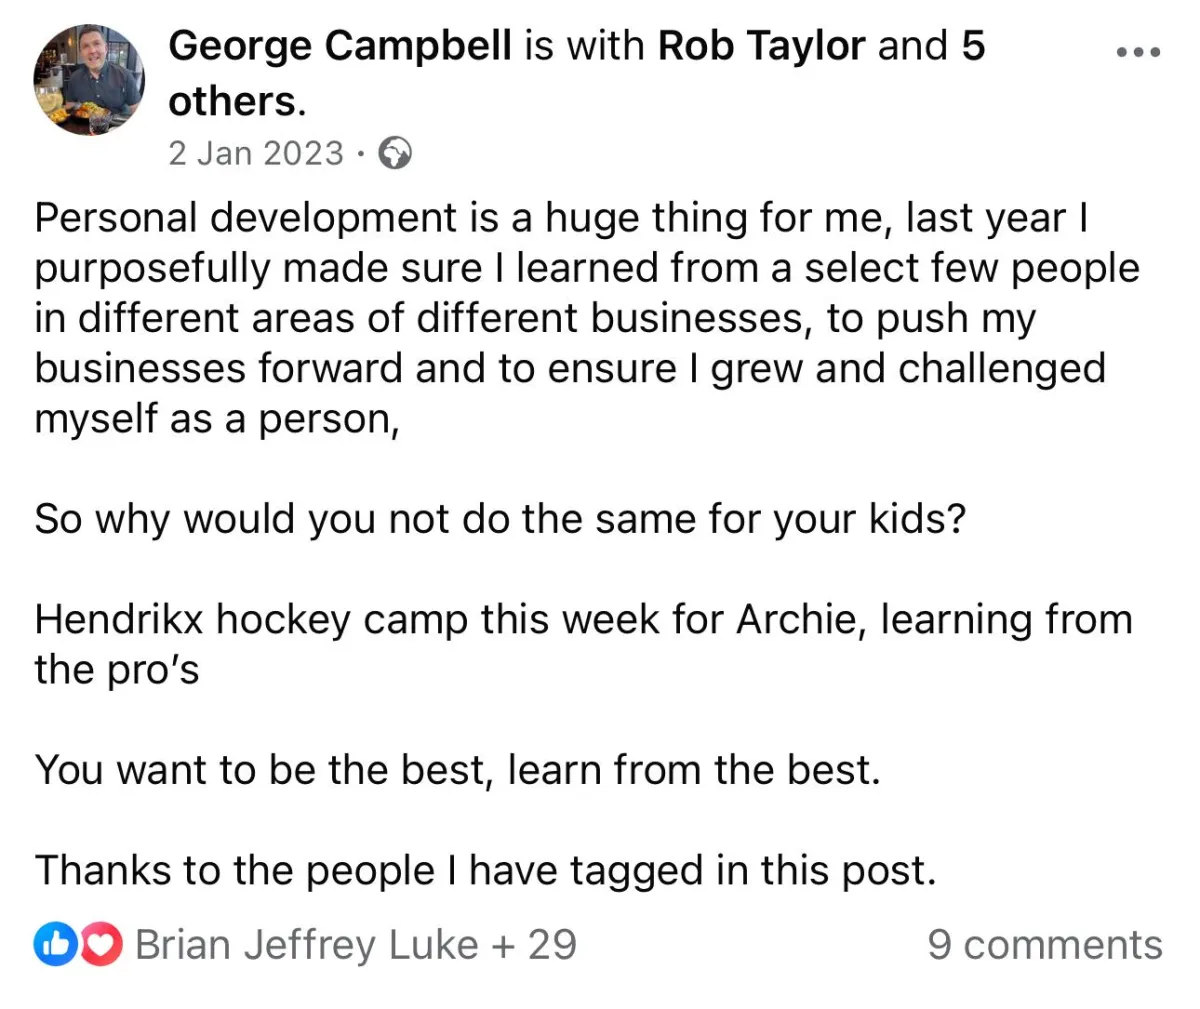Click the blue thumbs-up Like reaction icon
The height and width of the screenshot is (1009, 1200).
coord(55,944)
